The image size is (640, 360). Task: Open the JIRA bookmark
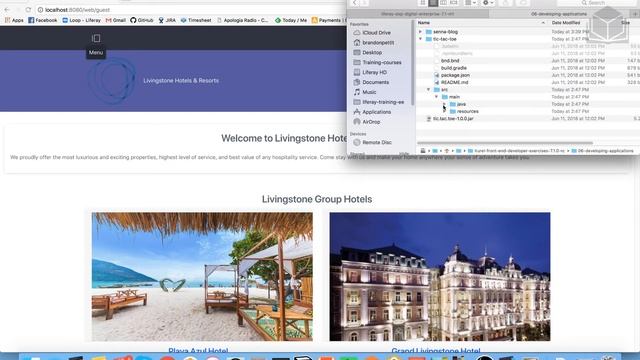click(x=167, y=20)
